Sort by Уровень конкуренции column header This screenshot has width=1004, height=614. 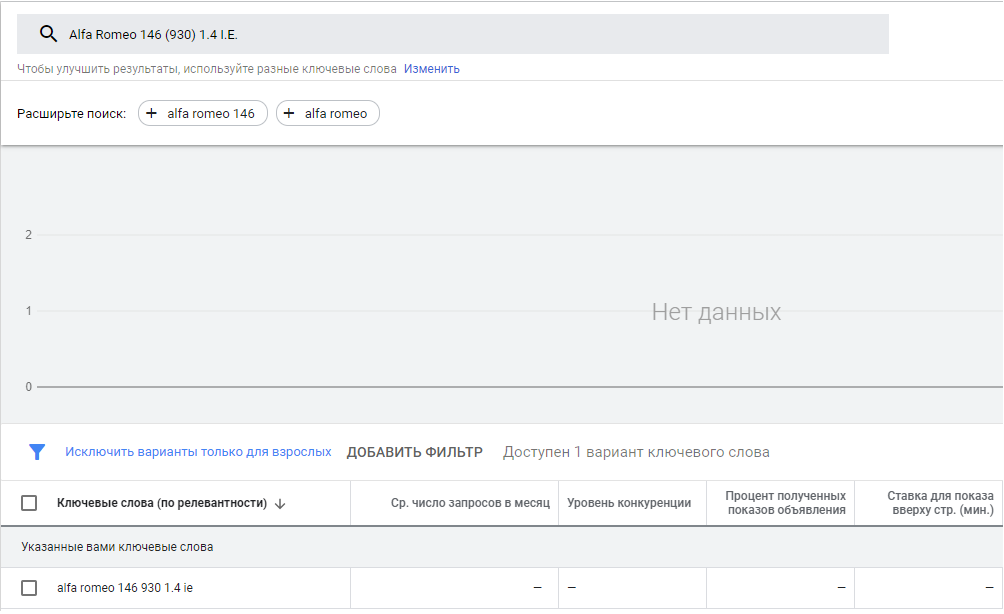point(629,503)
